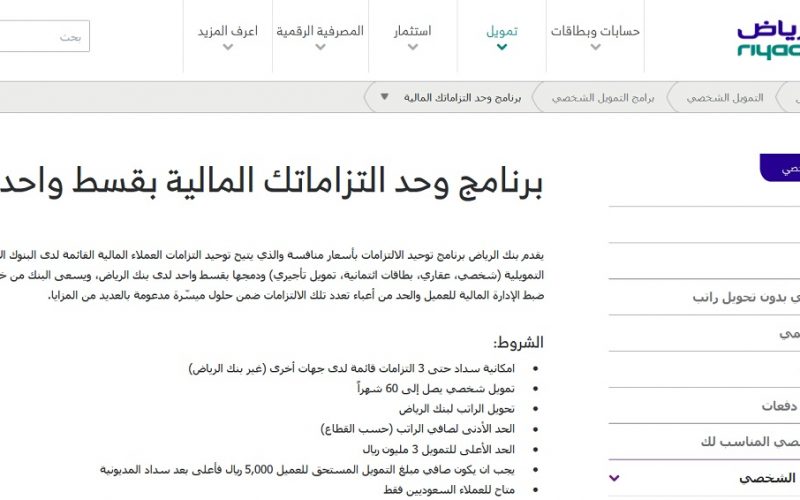Click line تمويل شخصي يصل إلى 60 شهراً
800x500 pixels.
(x=436, y=389)
